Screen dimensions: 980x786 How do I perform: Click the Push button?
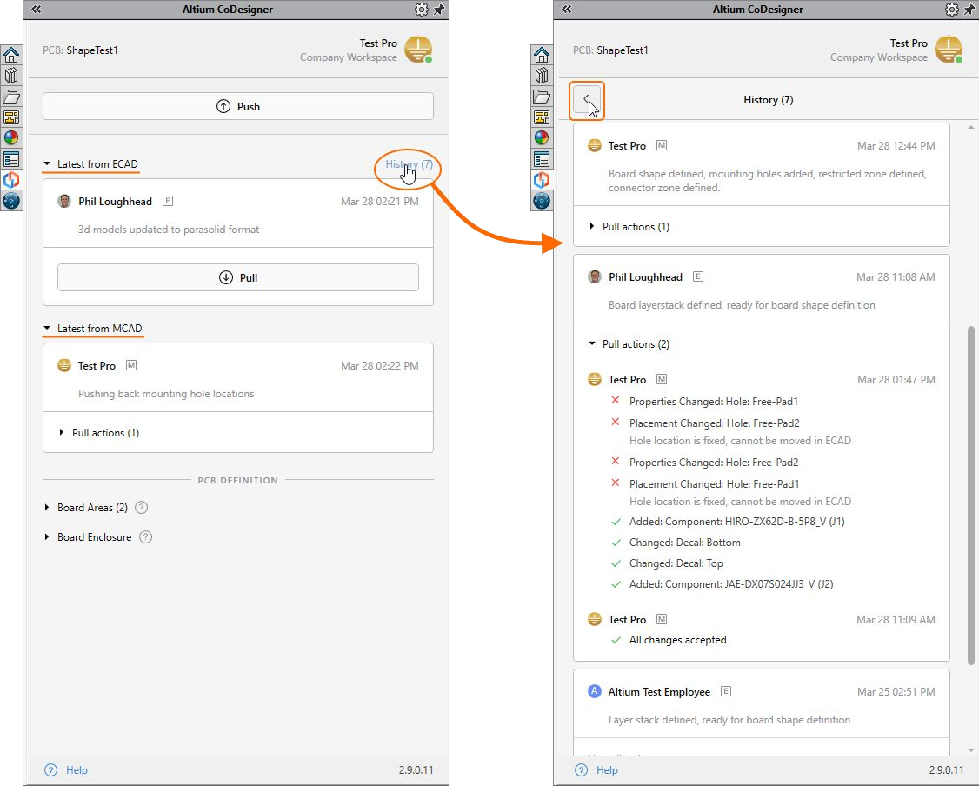click(x=238, y=106)
